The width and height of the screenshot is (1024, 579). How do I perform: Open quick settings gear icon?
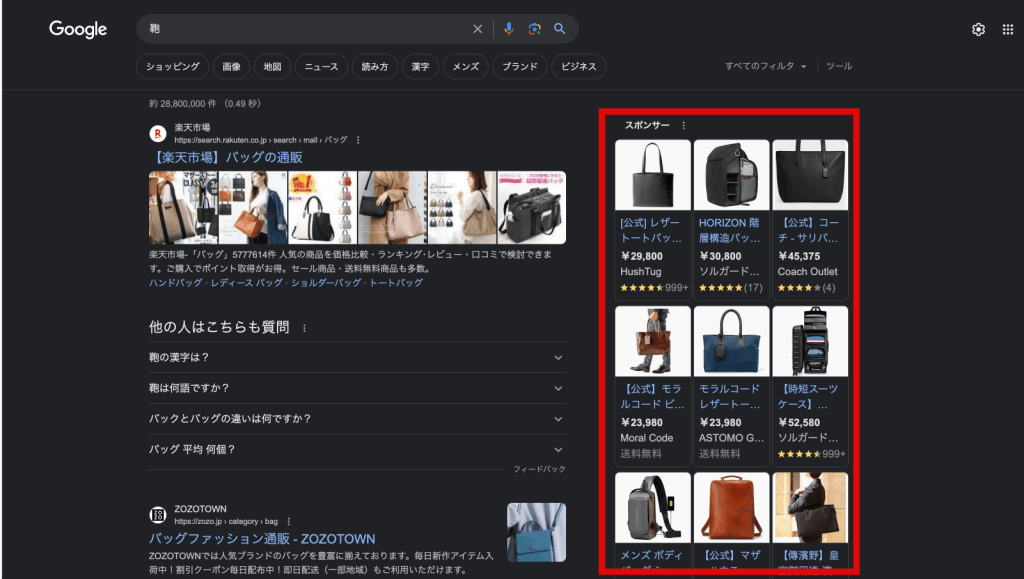pyautogui.click(x=978, y=29)
